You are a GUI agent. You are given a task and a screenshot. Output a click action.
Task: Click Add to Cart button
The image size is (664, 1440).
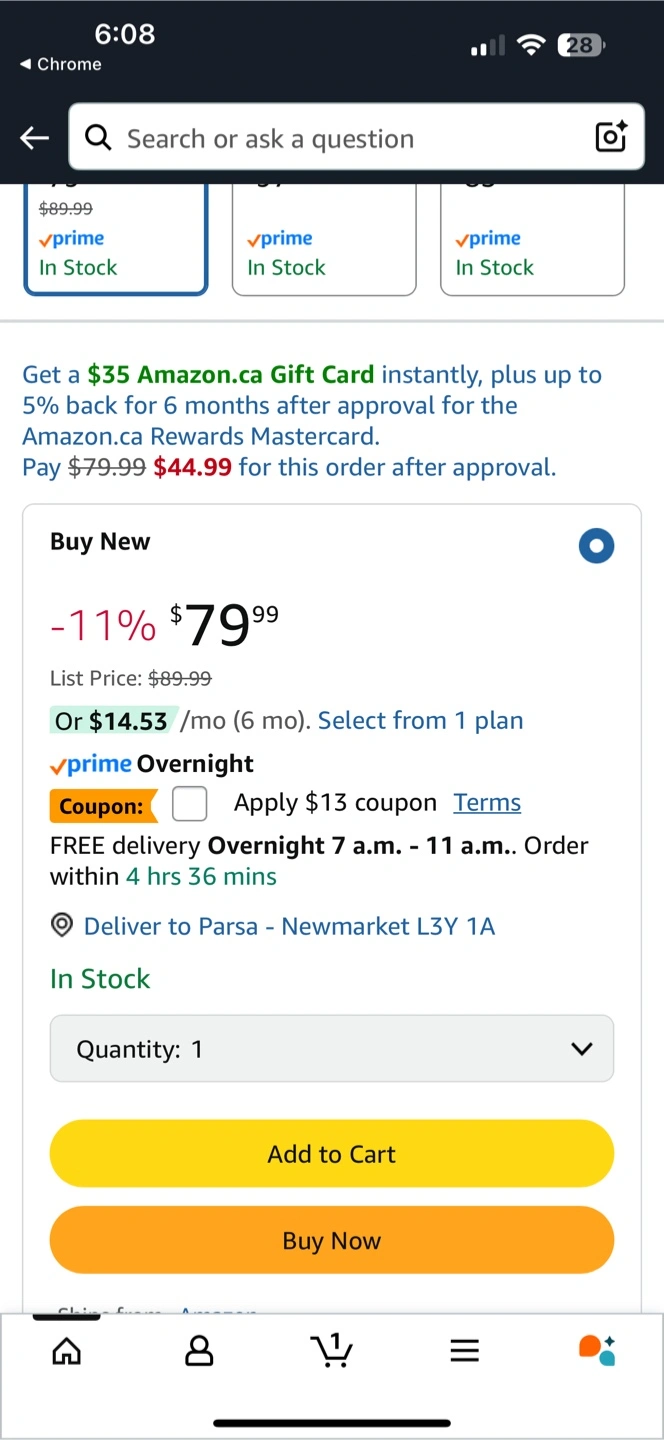click(x=332, y=1154)
